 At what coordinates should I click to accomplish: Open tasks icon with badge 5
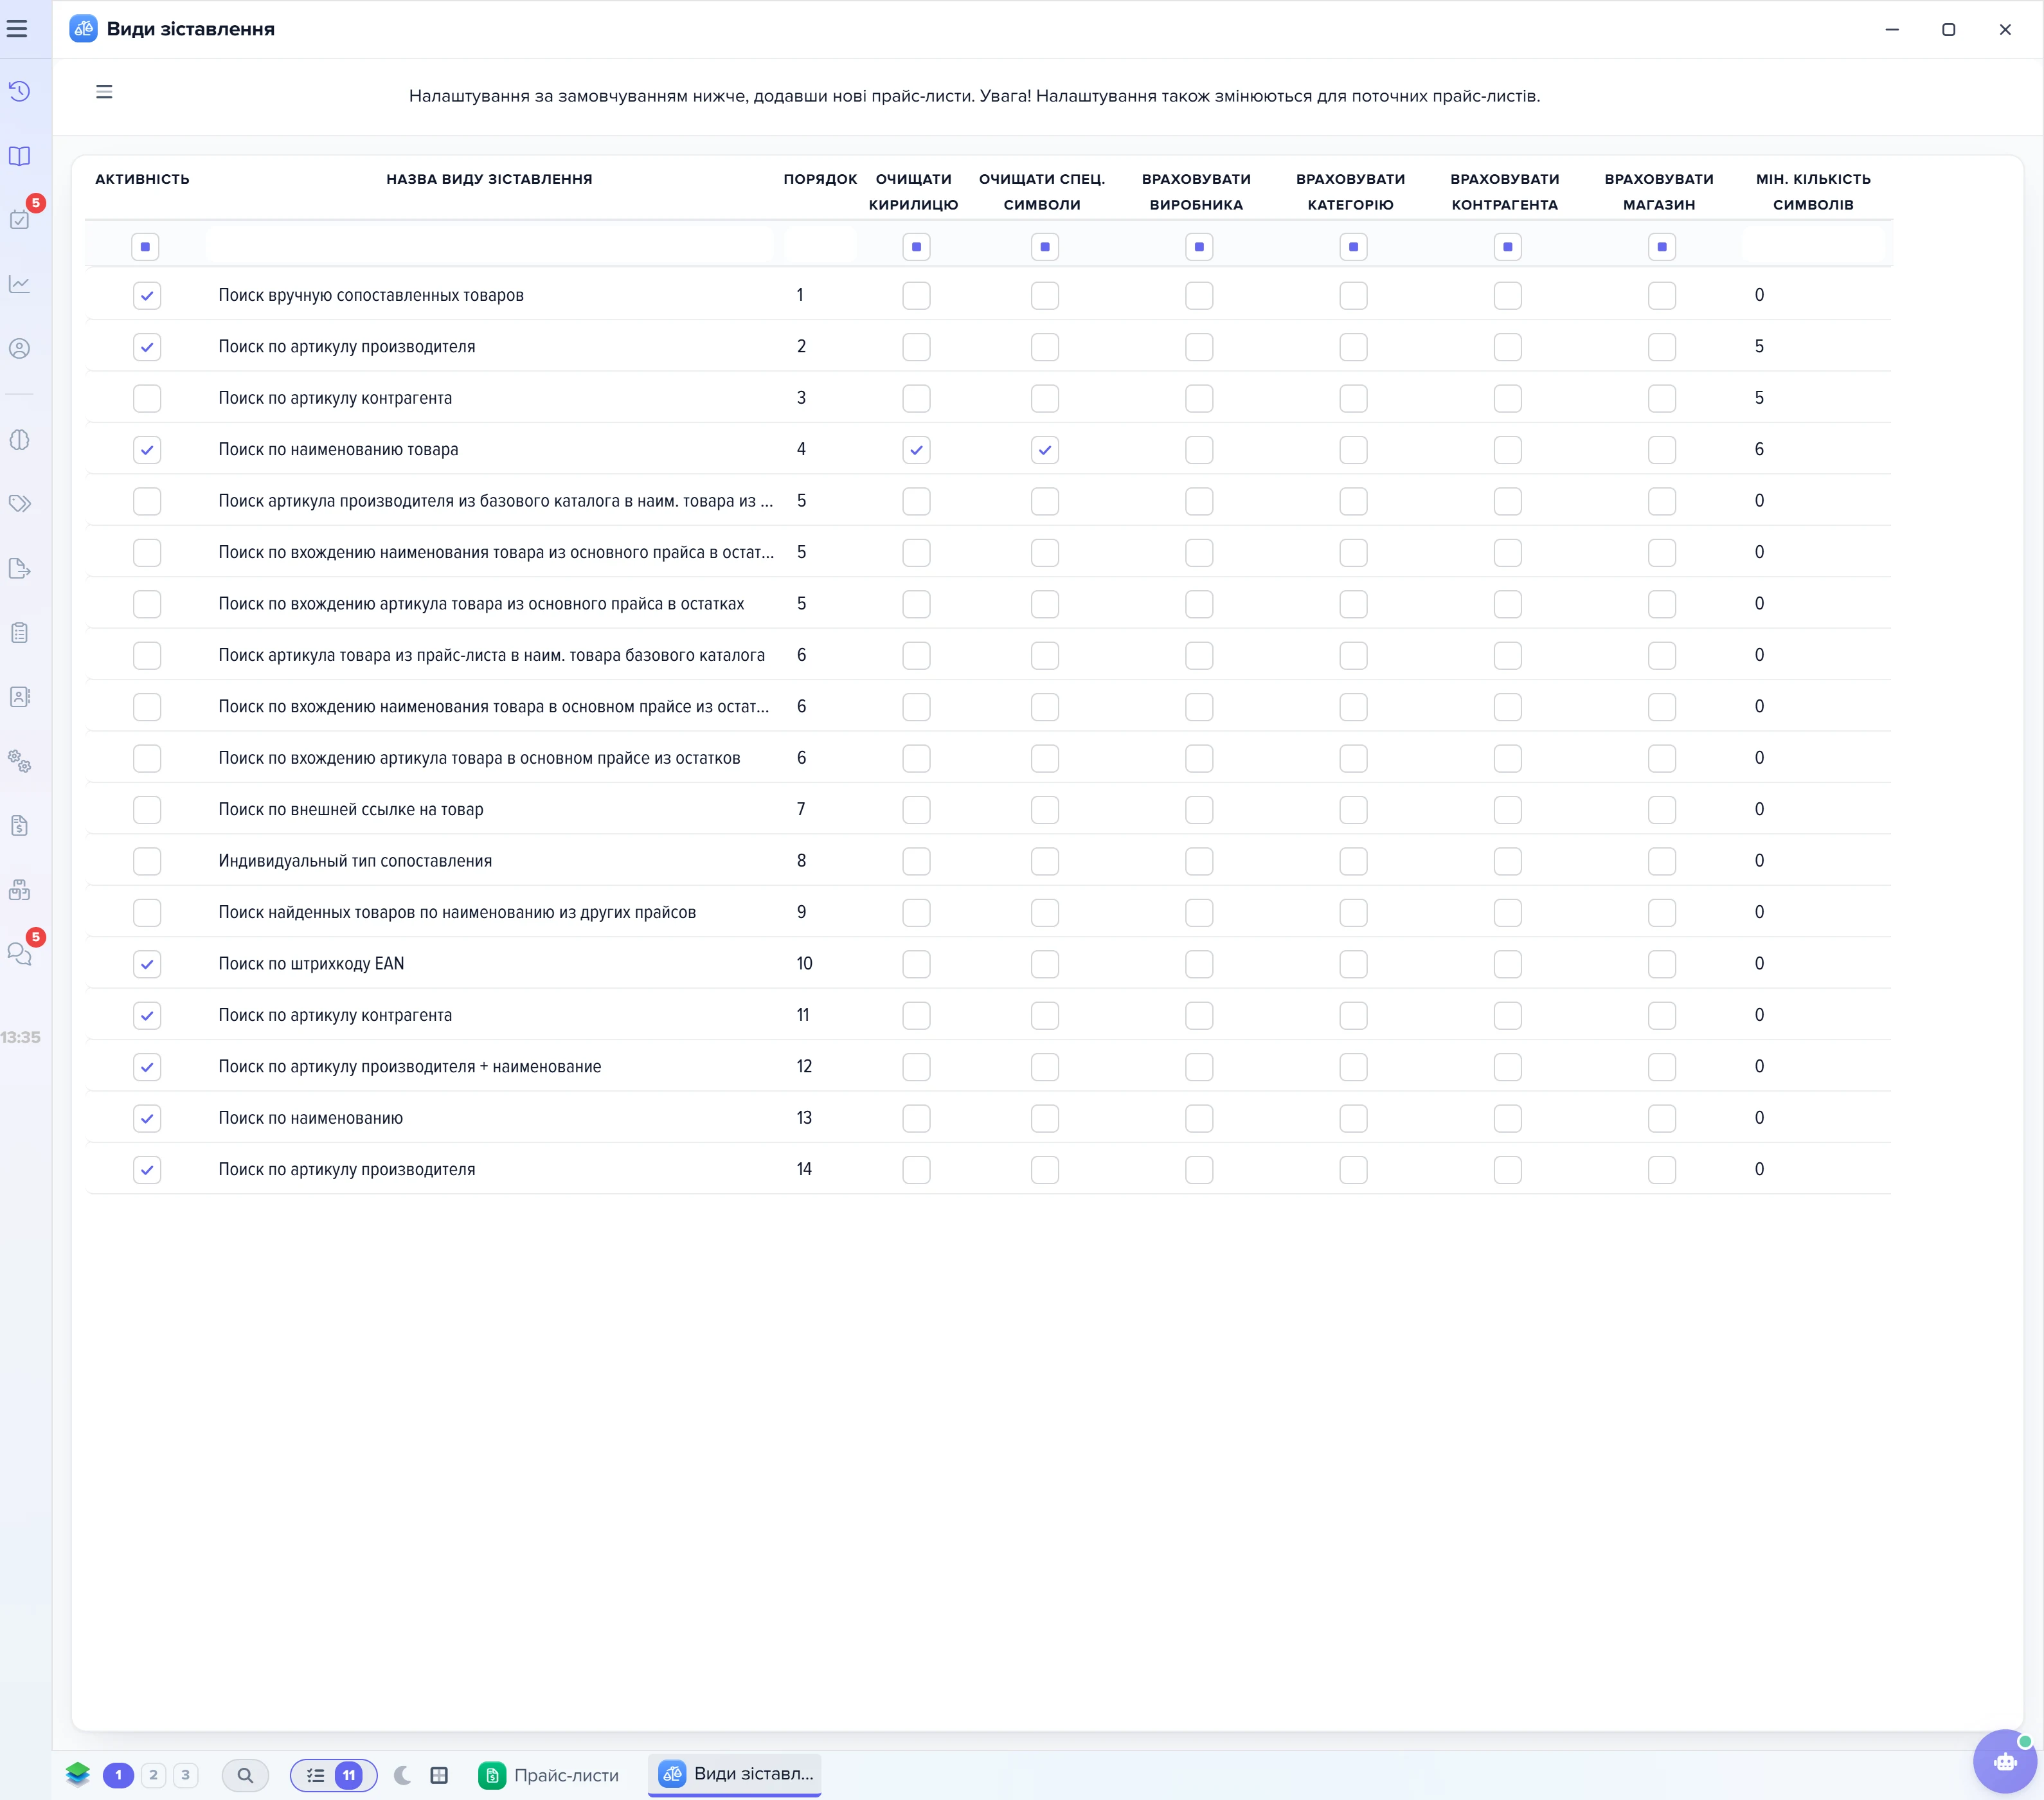coord(20,219)
